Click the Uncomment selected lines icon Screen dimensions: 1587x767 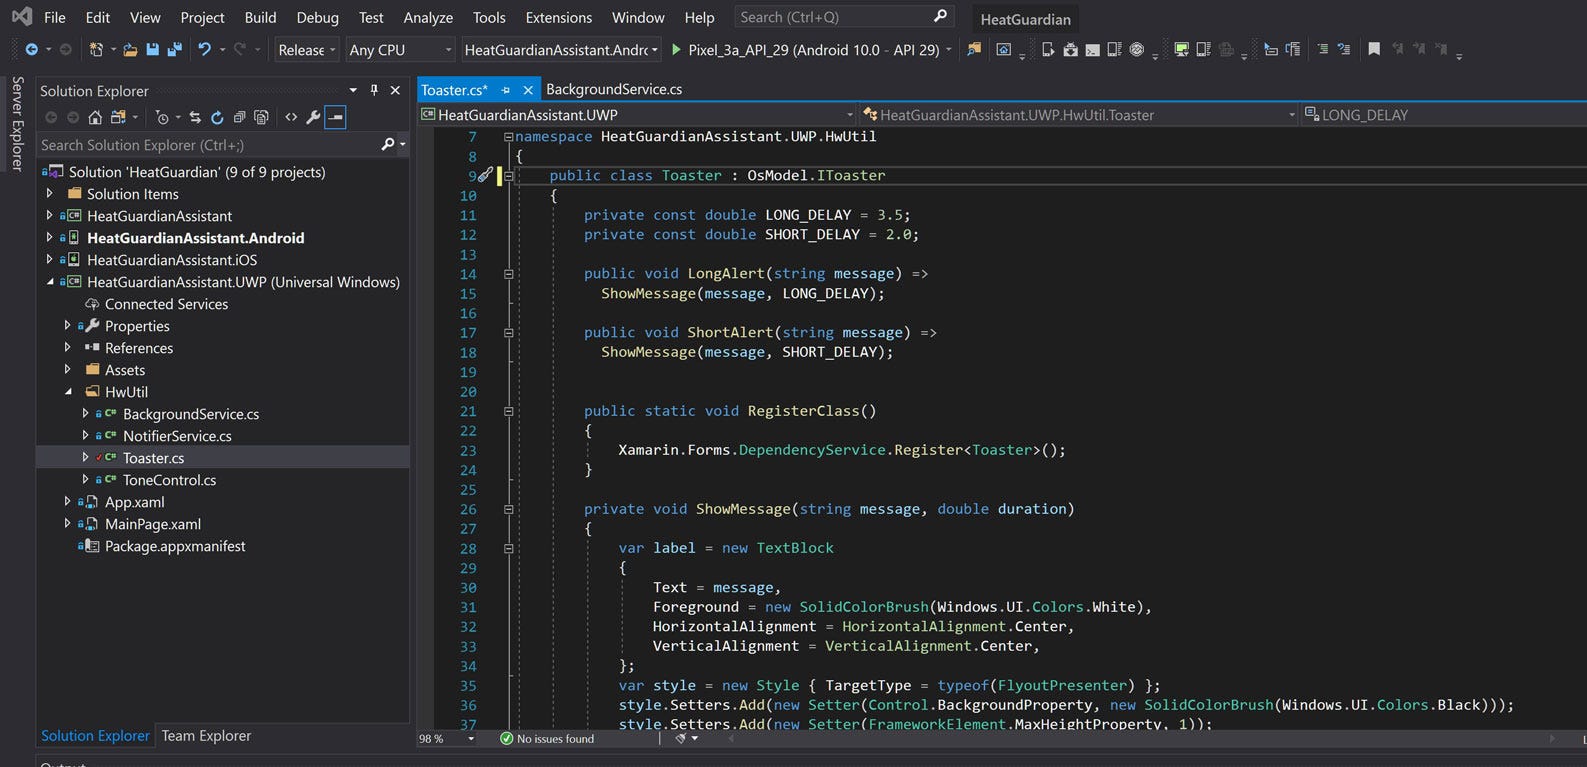pos(1343,49)
